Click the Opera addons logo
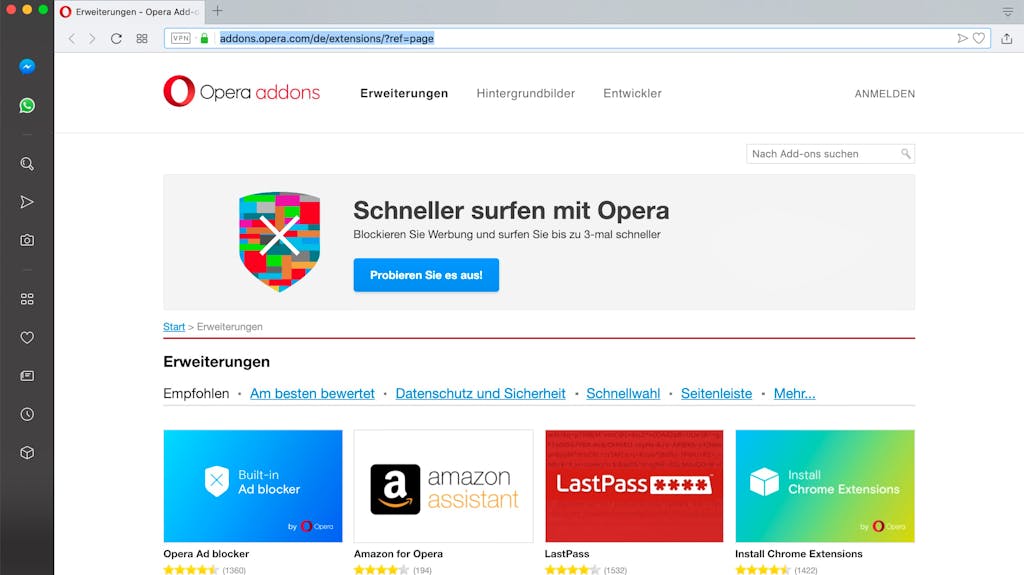 [242, 91]
